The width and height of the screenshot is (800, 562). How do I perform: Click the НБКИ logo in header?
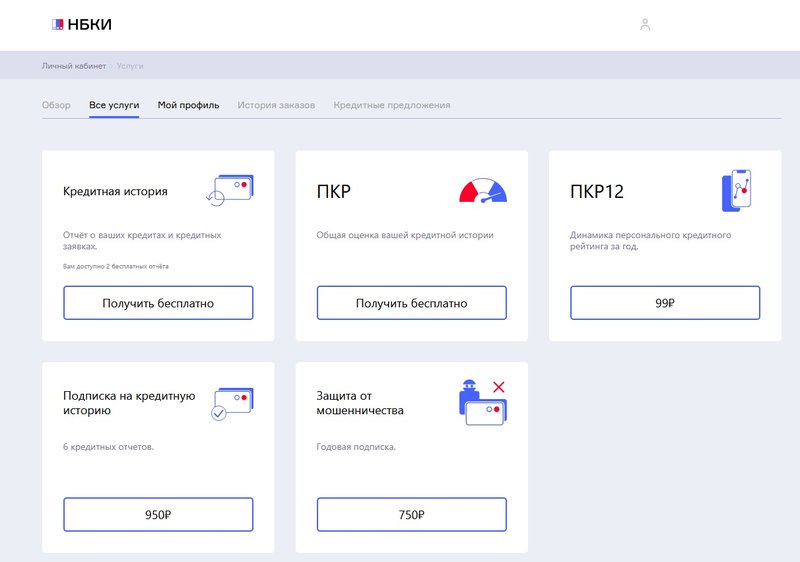[x=80, y=24]
